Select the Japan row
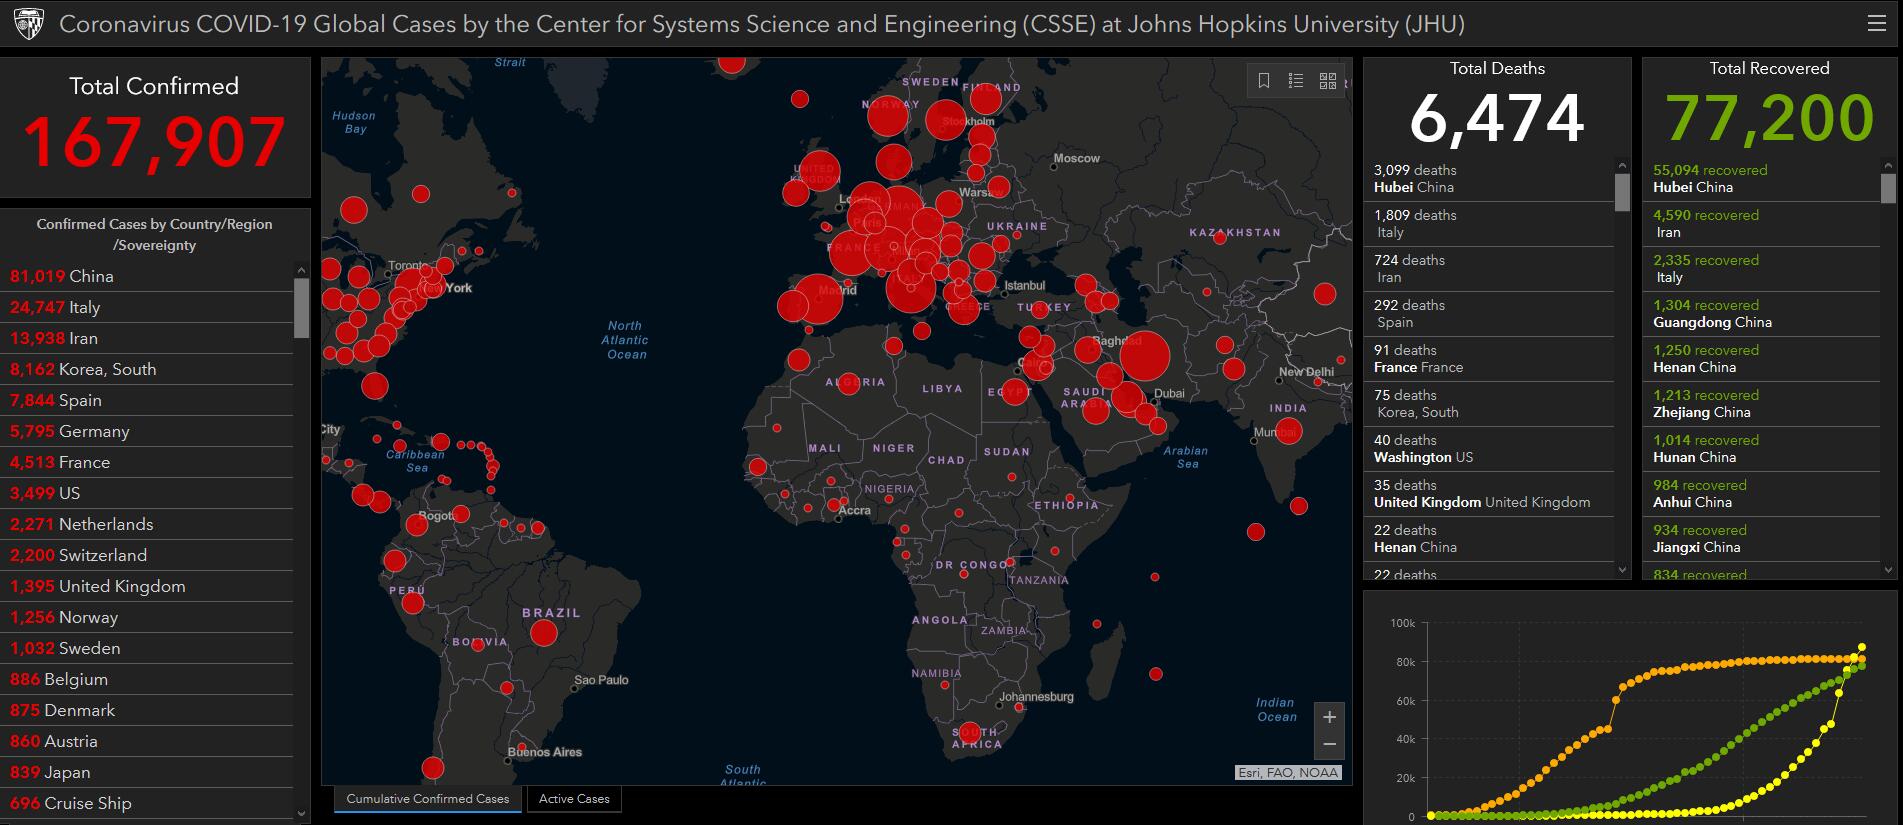The height and width of the screenshot is (825, 1903). coord(147,772)
